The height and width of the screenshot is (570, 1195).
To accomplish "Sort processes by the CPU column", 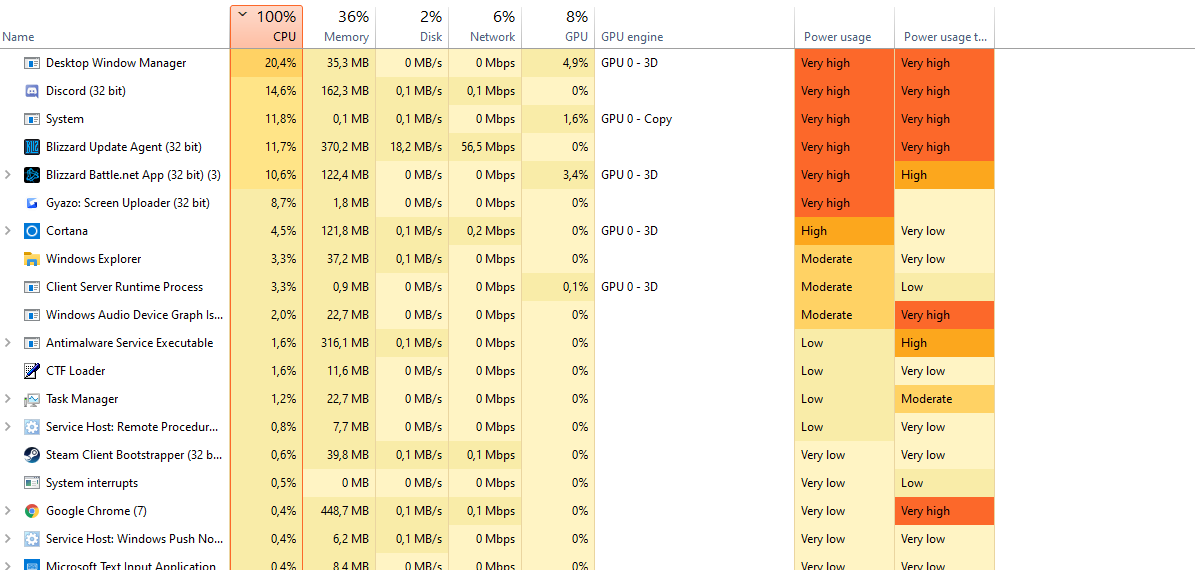I will point(266,27).
